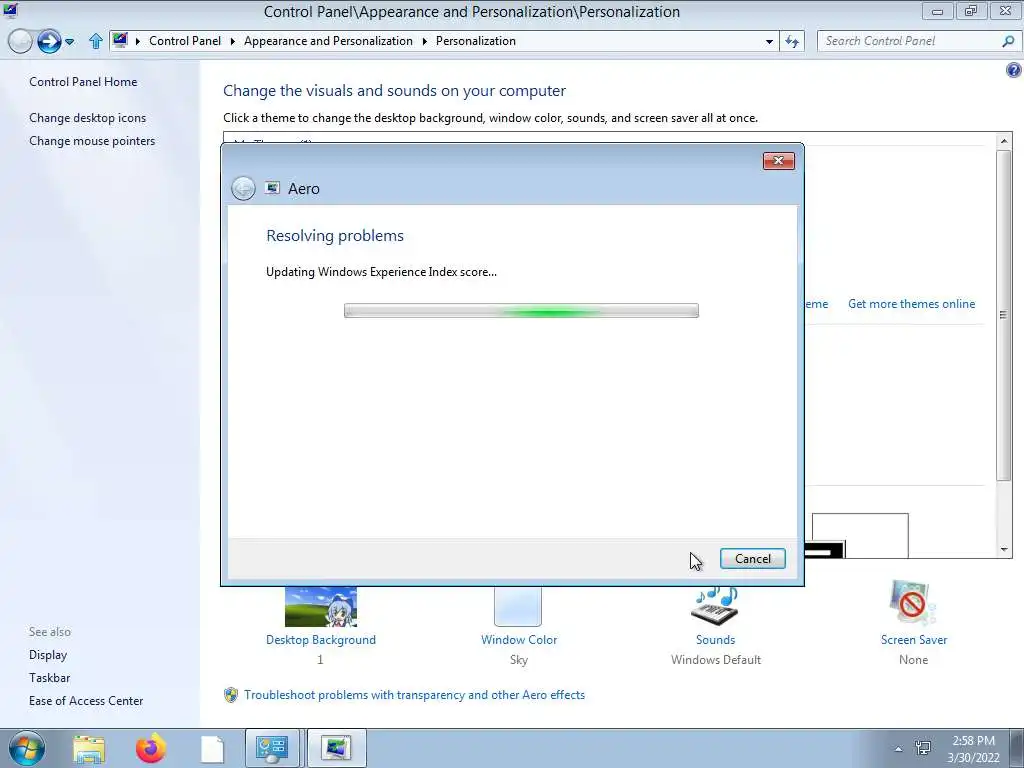Open Windows Explorer from taskbar
This screenshot has height=768, width=1024.
coord(89,749)
